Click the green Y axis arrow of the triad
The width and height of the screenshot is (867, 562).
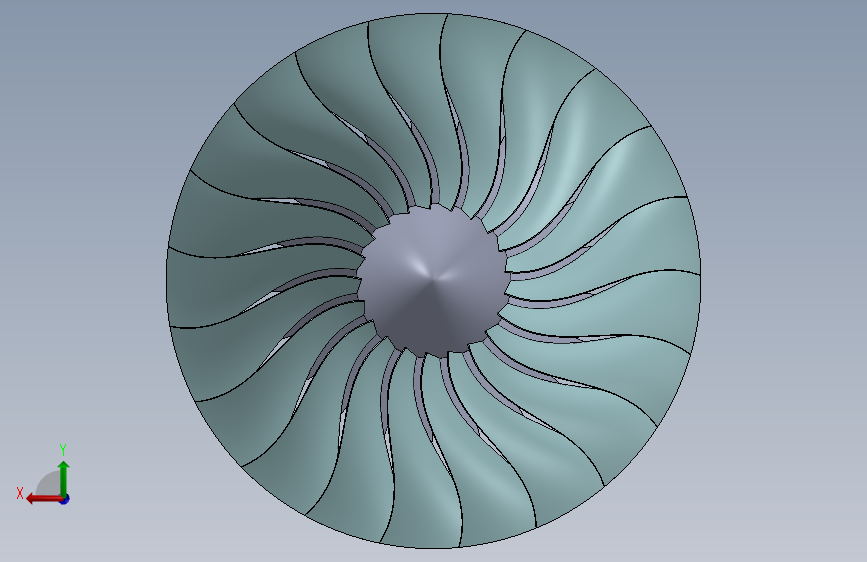[64, 478]
